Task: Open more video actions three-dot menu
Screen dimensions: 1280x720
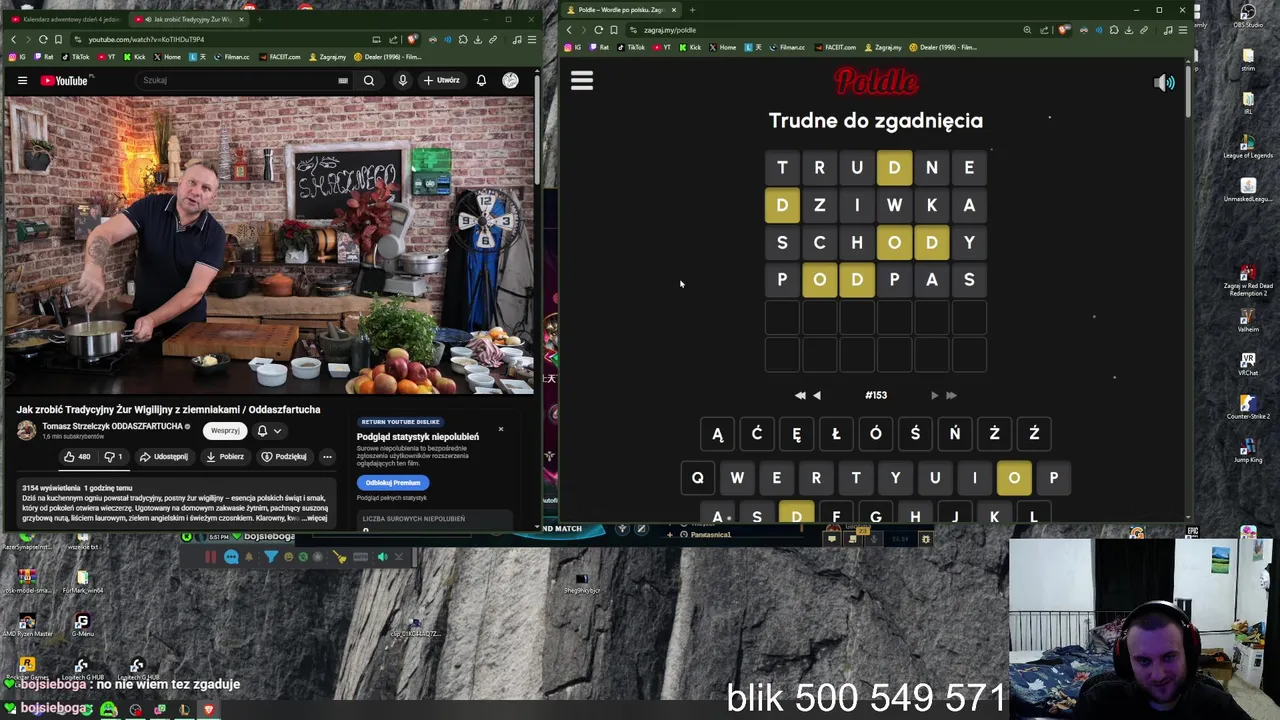Action: click(x=327, y=457)
